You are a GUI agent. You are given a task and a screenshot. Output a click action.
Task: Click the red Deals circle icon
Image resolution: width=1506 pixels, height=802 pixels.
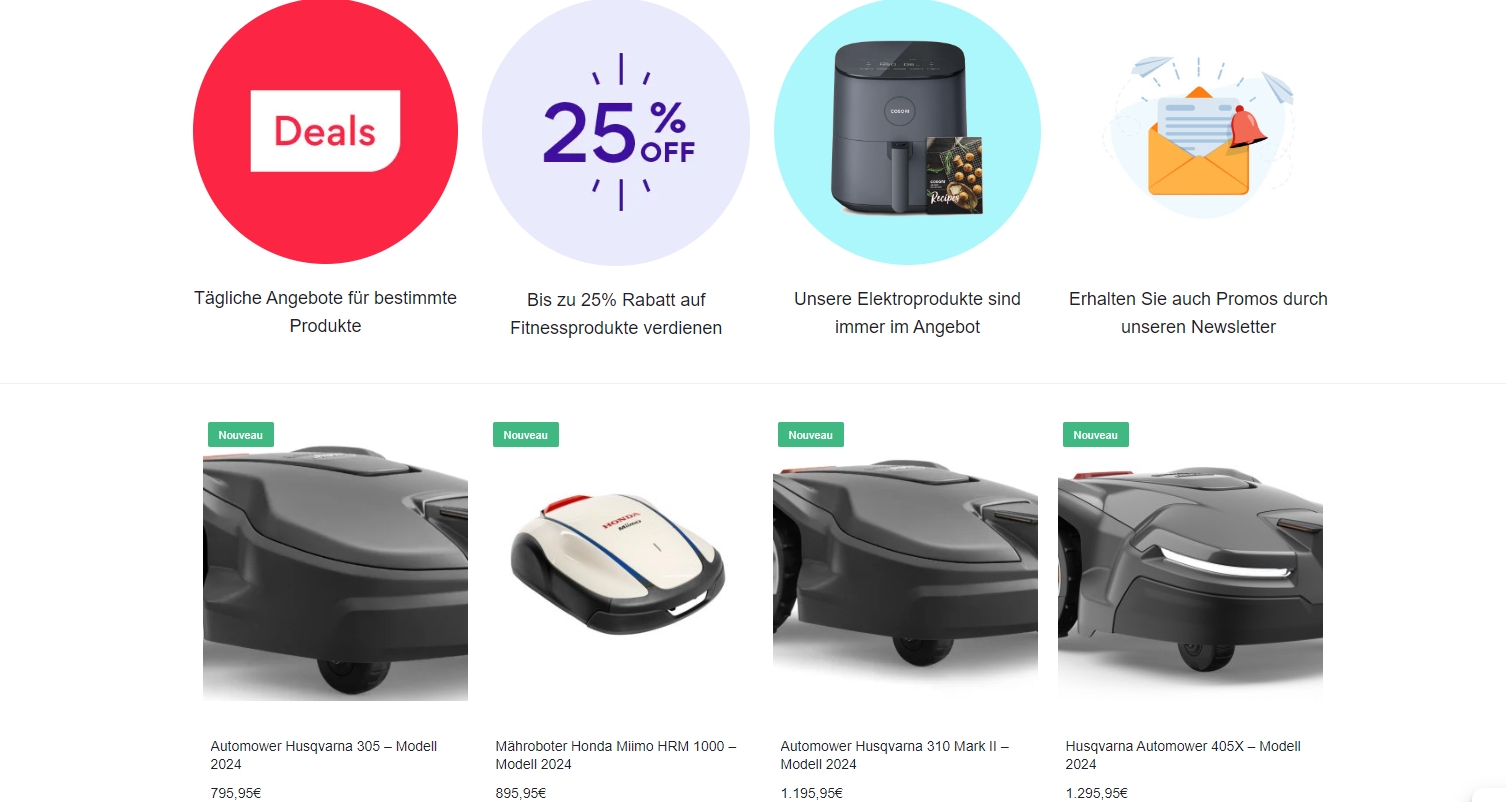click(x=325, y=131)
